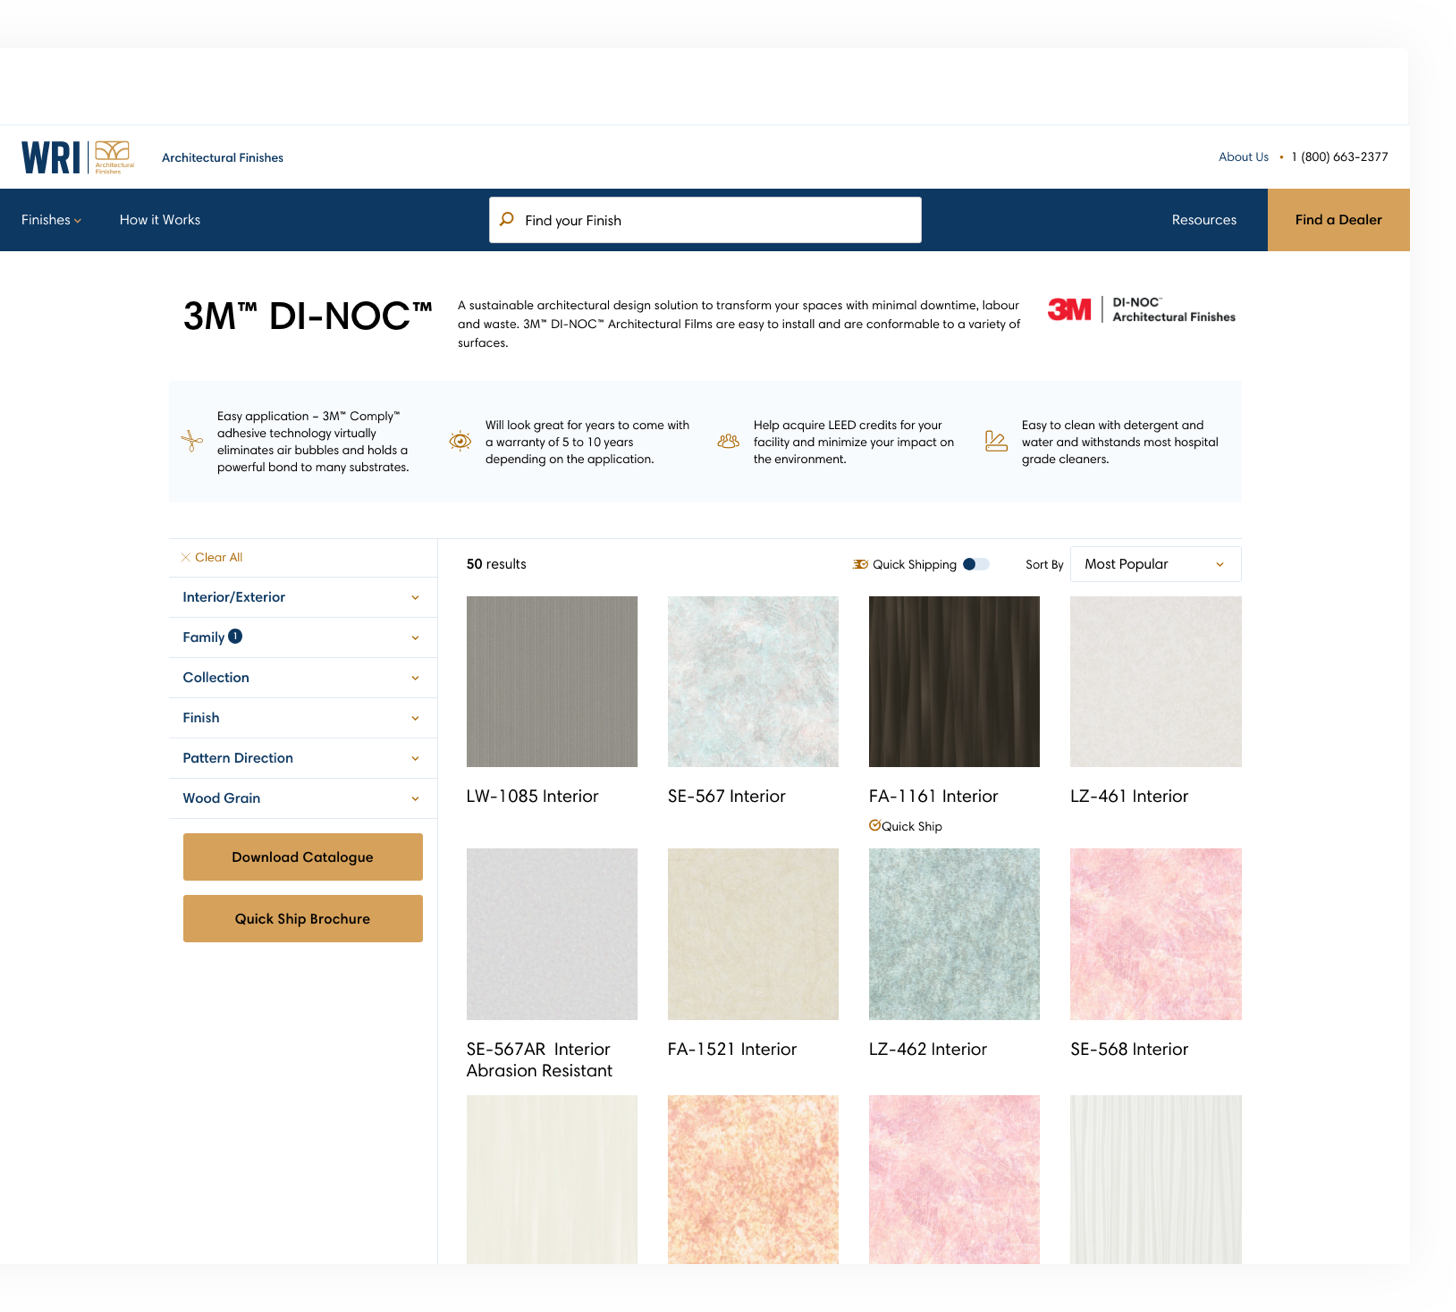Select the SE-567 Interior swatch

coord(753,682)
